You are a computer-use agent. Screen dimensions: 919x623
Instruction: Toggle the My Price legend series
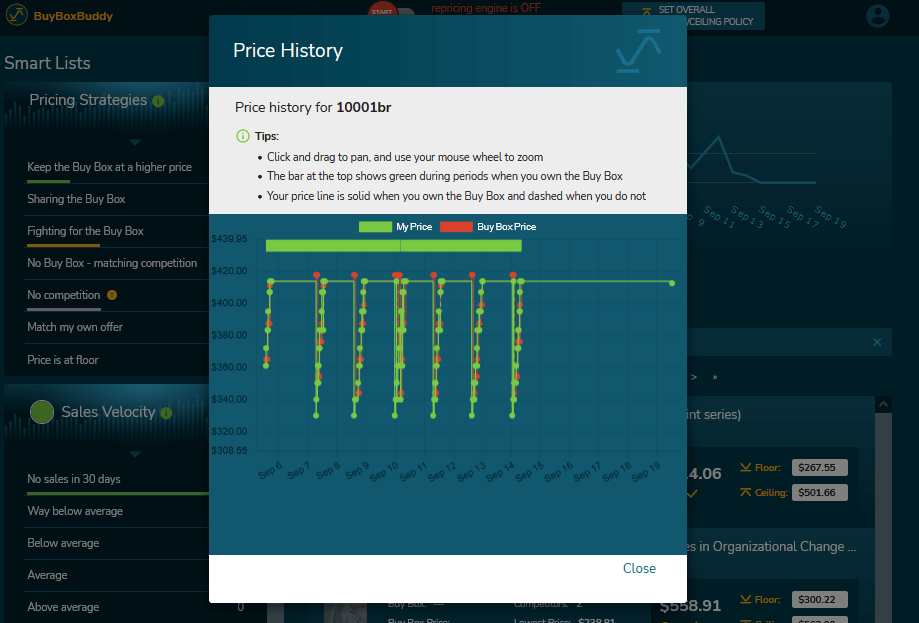pyautogui.click(x=396, y=227)
